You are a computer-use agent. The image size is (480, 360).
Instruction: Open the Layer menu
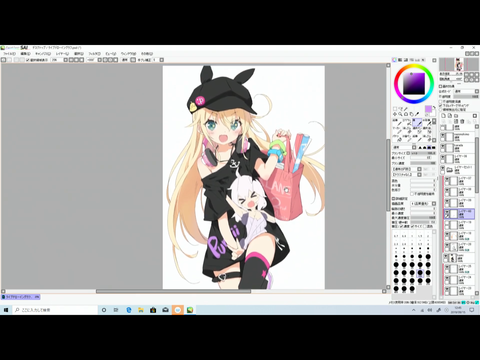point(62,54)
